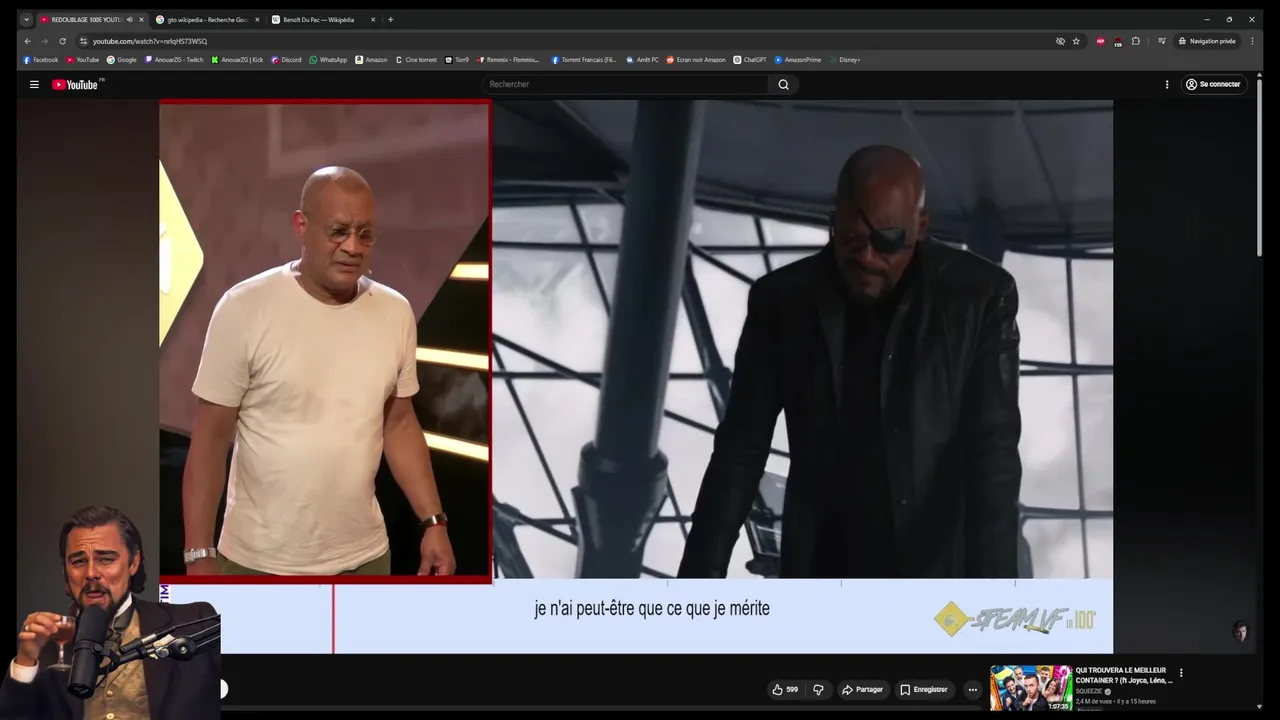Open the Amazon bookmark
The height and width of the screenshot is (720, 1280).
(x=371, y=60)
